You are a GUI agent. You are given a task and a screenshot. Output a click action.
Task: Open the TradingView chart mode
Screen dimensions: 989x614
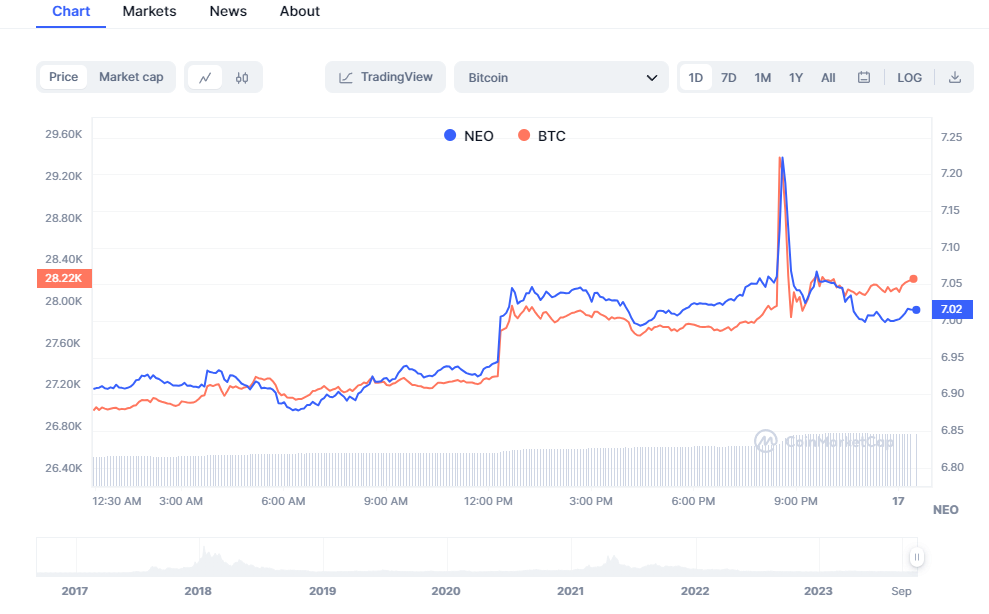pos(385,77)
